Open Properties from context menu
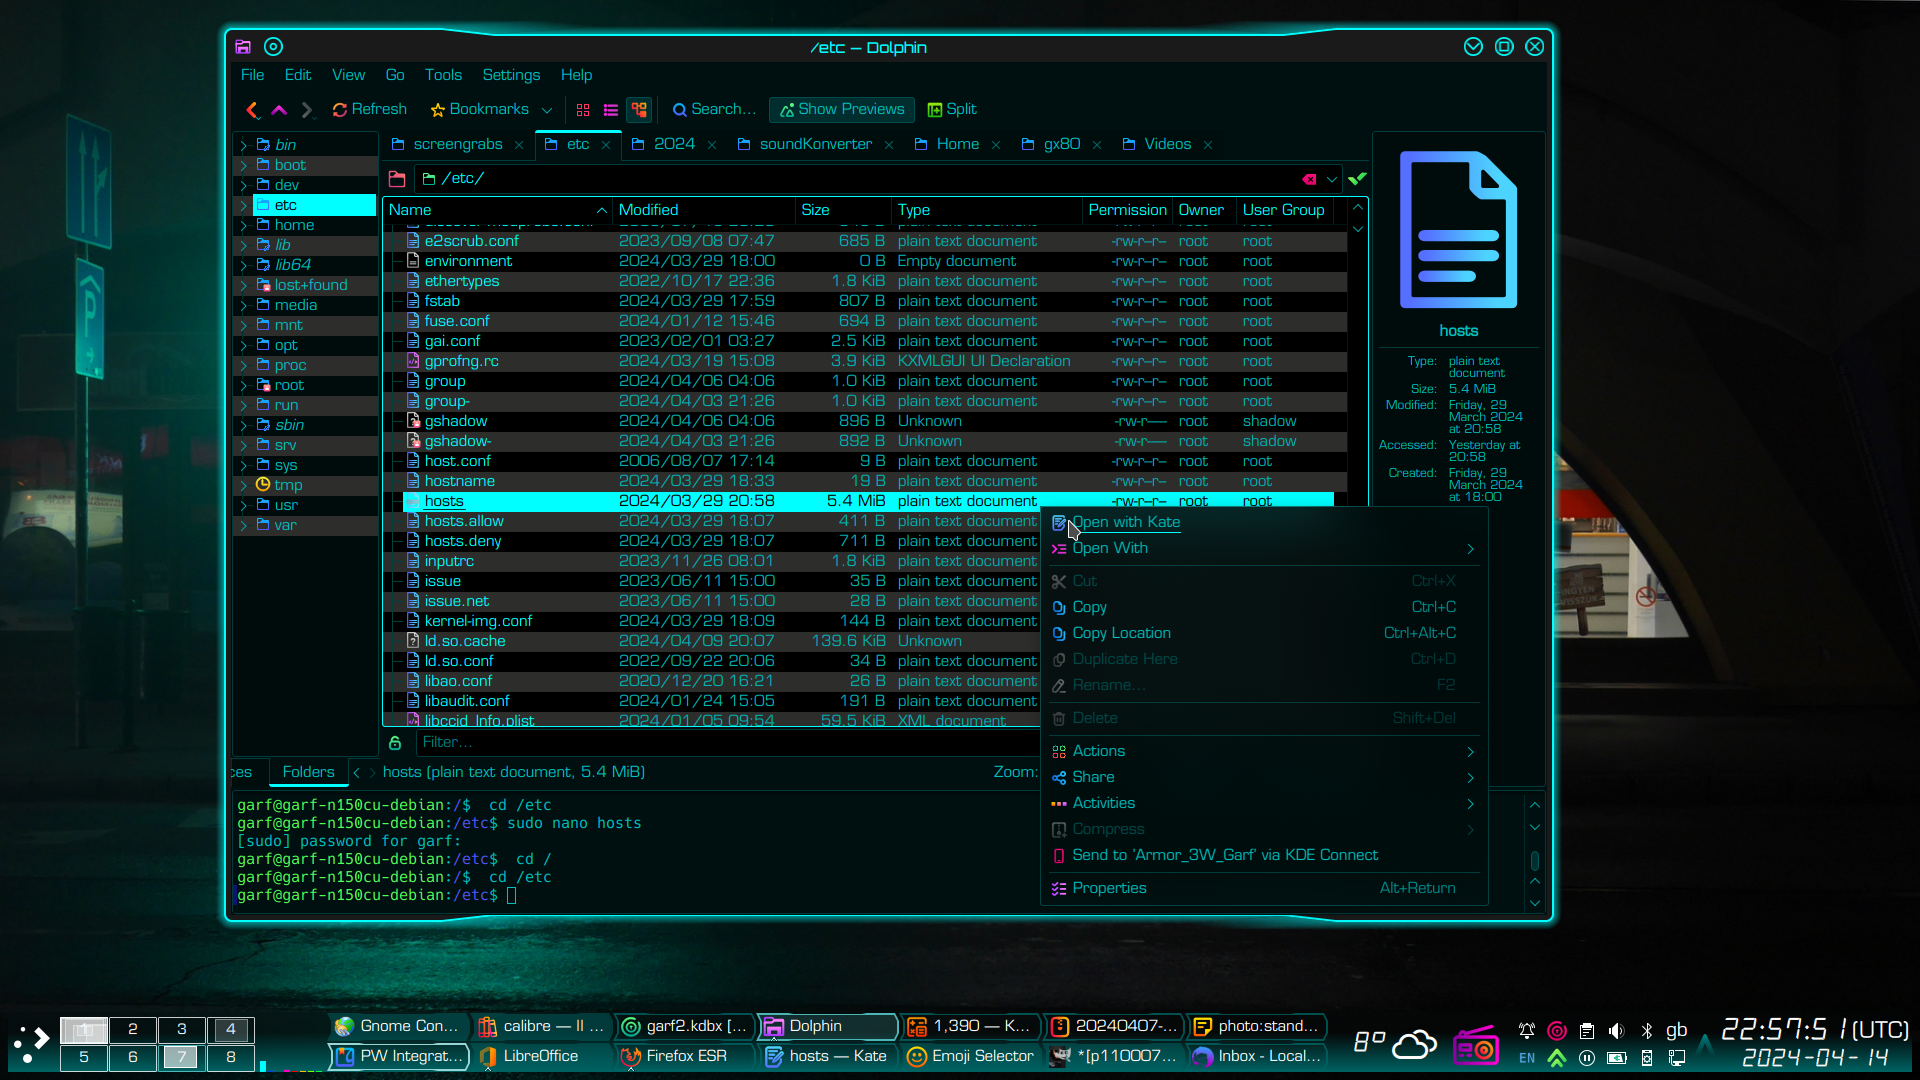Image resolution: width=1920 pixels, height=1080 pixels. tap(1265, 888)
